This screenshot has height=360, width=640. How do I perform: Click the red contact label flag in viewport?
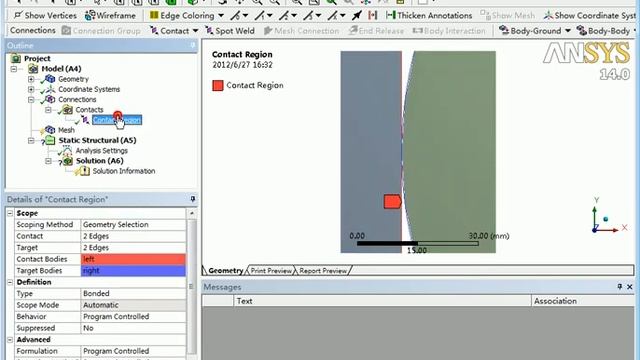[392, 202]
